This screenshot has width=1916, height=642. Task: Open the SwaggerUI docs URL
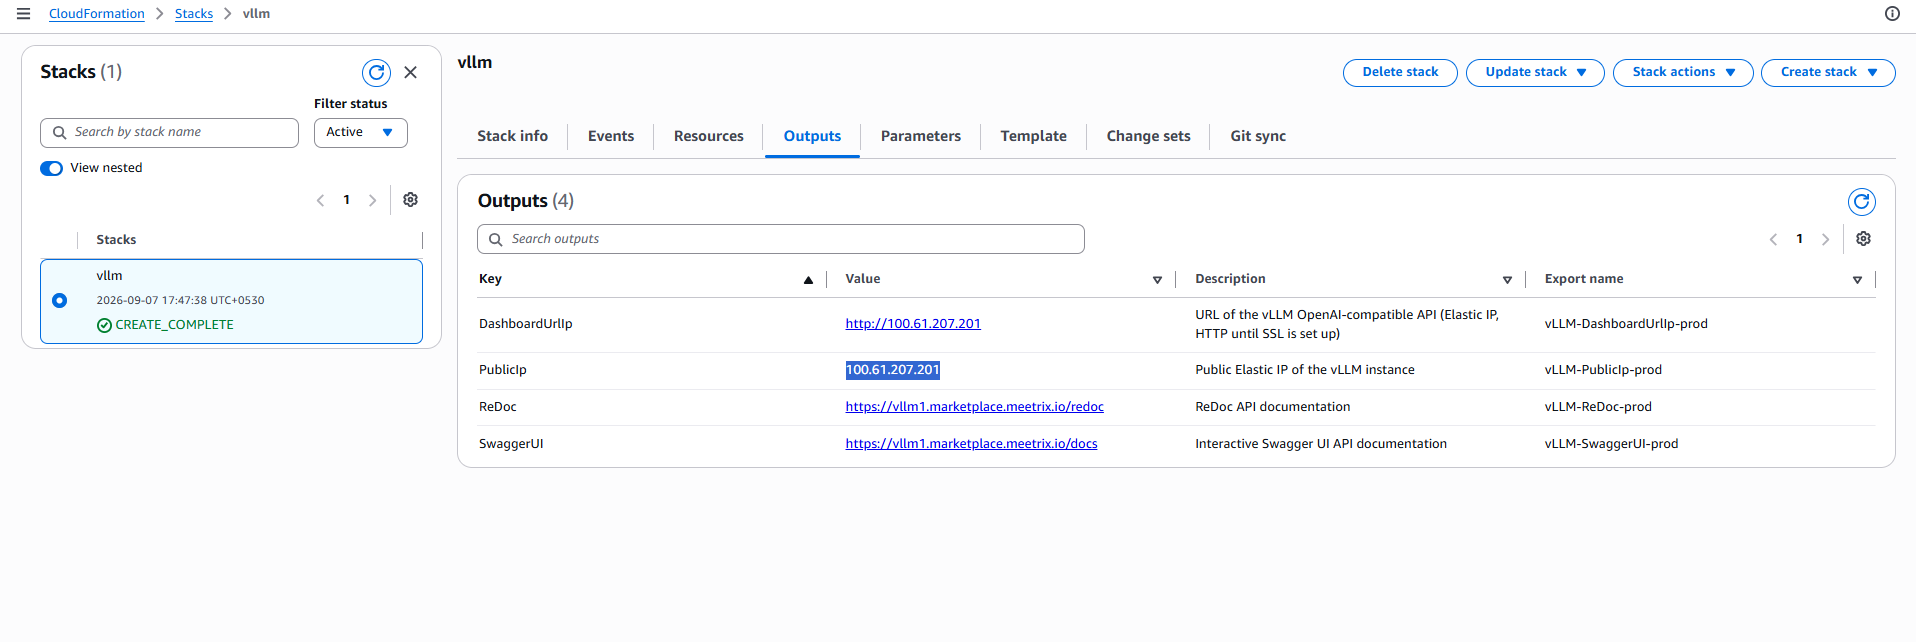click(971, 444)
